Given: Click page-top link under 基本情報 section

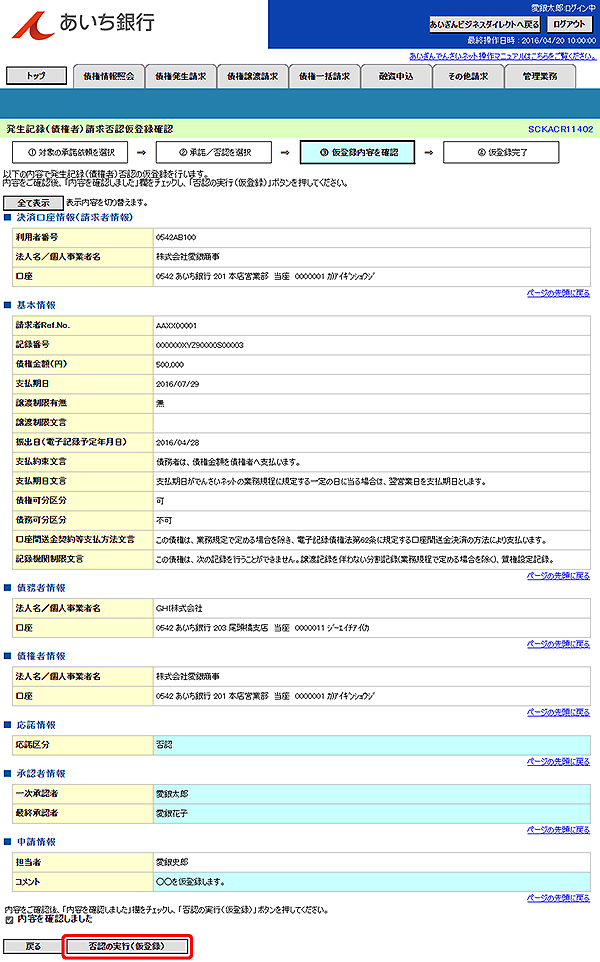Looking at the screenshot, I should 558,576.
